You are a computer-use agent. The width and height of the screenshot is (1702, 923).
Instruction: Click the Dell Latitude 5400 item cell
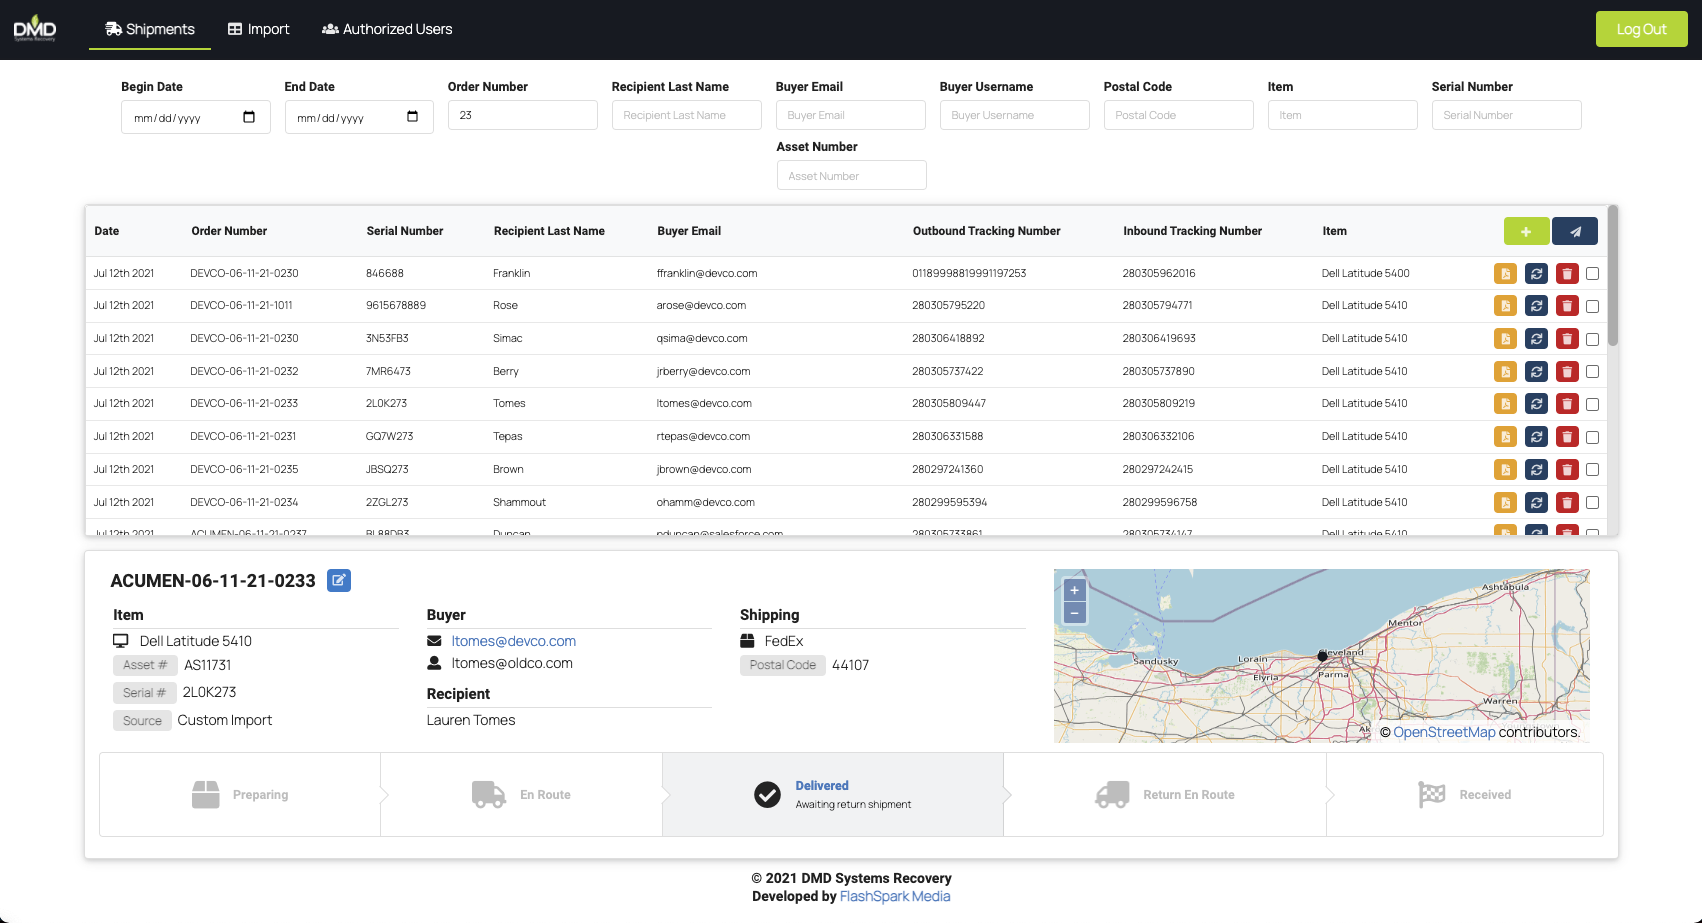click(x=1365, y=273)
